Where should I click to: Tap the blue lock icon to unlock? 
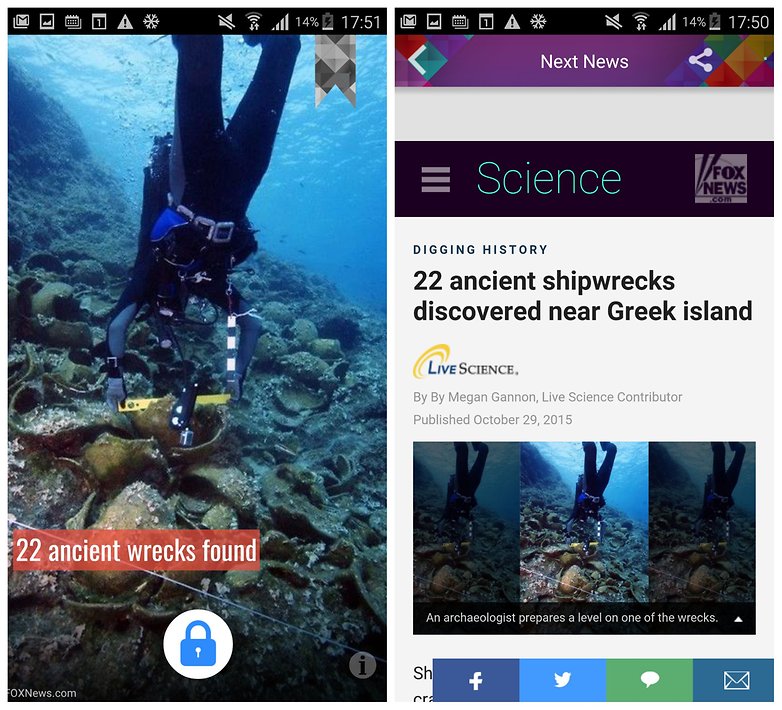click(x=198, y=644)
